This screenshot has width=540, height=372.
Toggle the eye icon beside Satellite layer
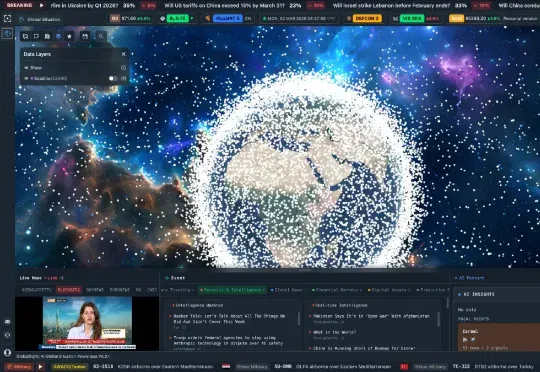click(x=26, y=79)
